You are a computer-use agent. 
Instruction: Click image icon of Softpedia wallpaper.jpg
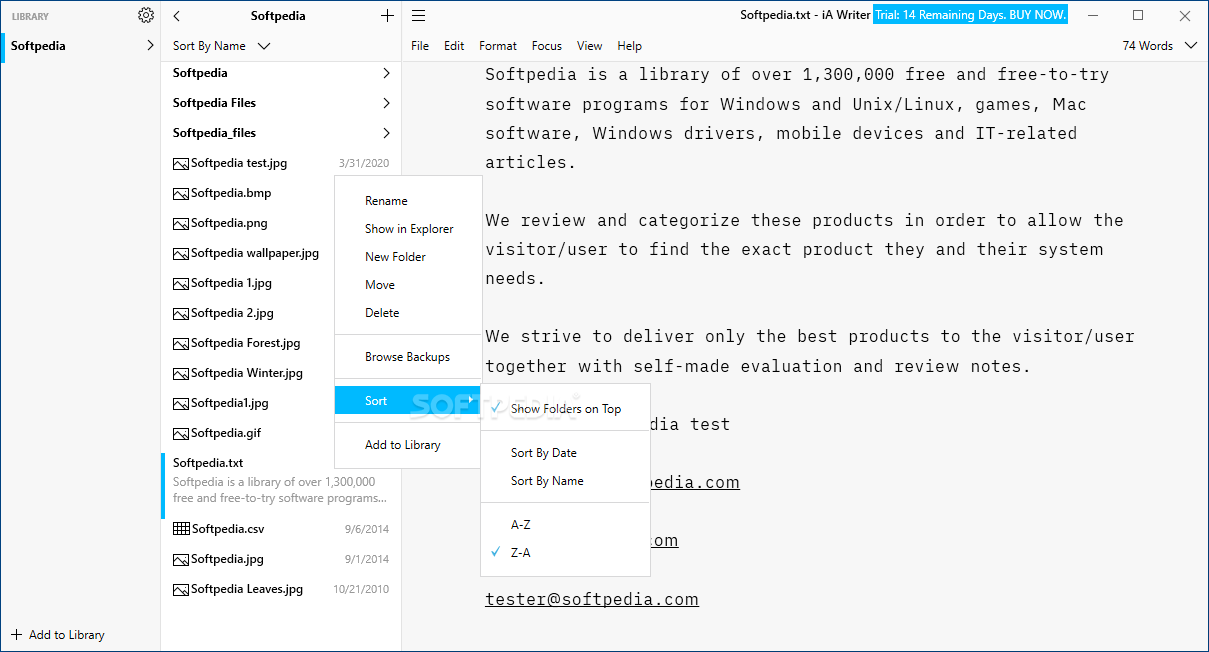181,253
